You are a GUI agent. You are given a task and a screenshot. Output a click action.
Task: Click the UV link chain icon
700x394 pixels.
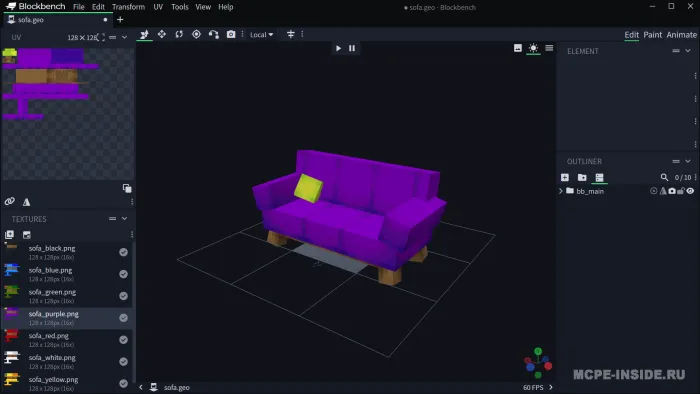coord(9,202)
